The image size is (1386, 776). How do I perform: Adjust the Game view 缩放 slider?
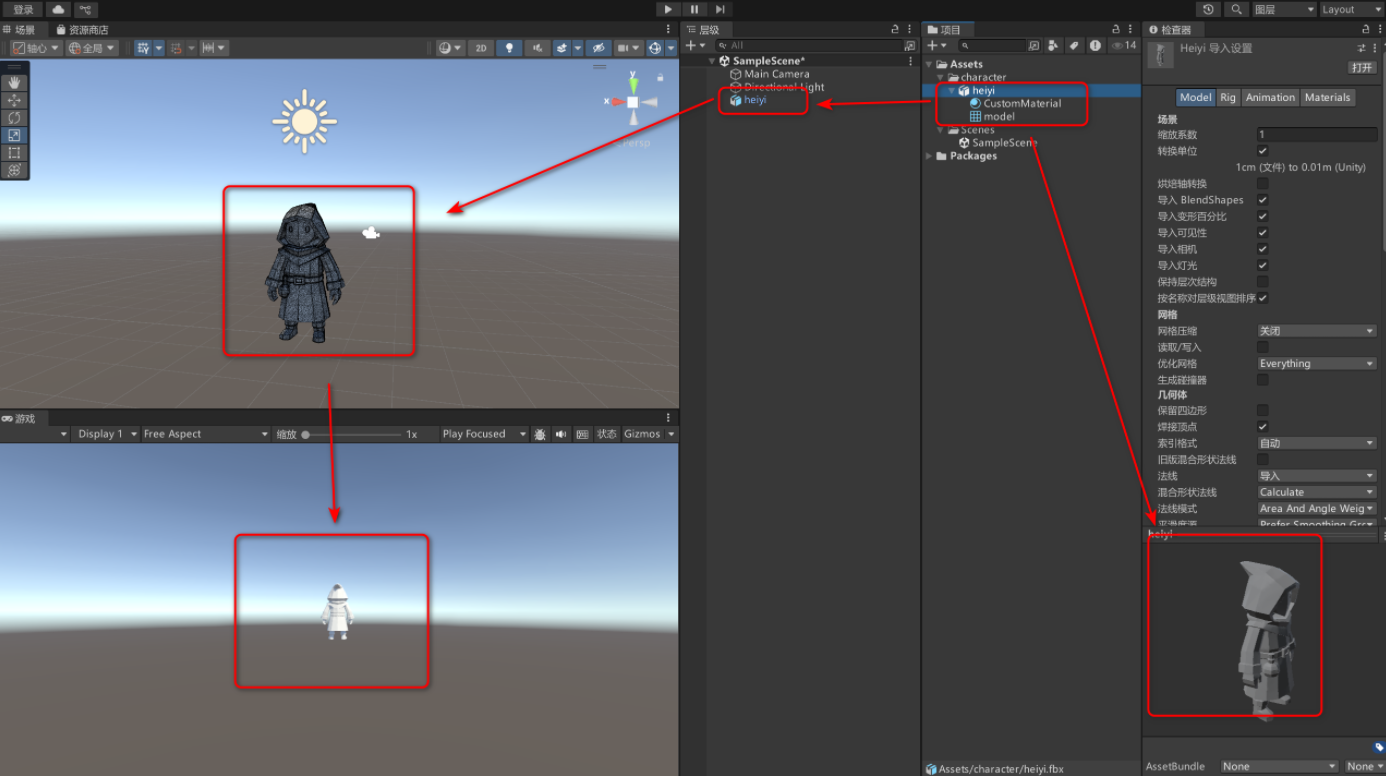(x=352, y=434)
